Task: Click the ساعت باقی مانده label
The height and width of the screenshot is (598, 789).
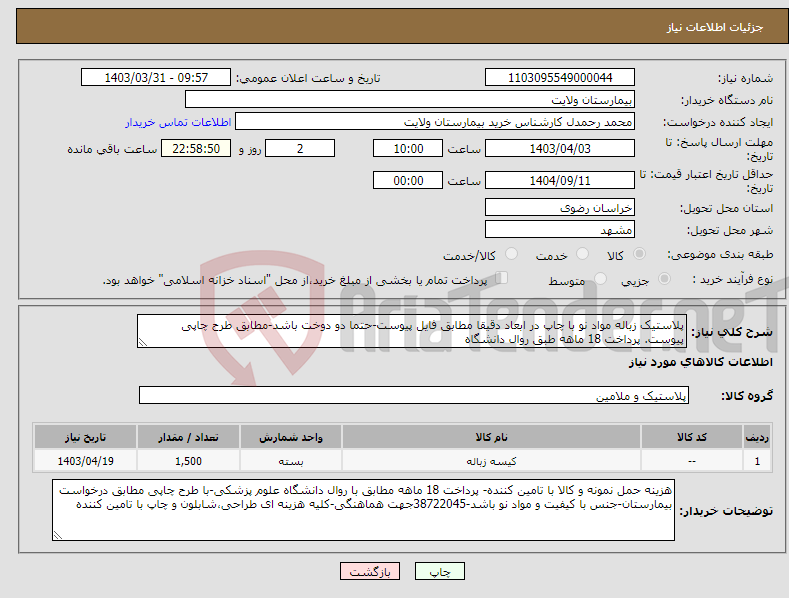Action: pyautogui.click(x=112, y=150)
